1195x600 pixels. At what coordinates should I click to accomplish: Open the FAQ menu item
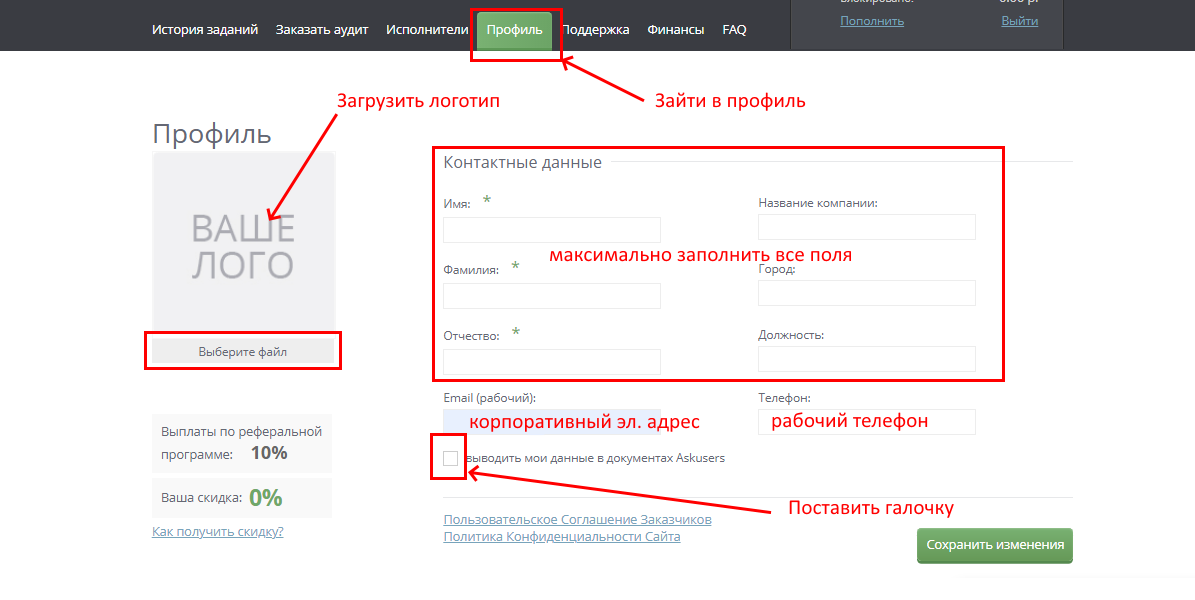(x=734, y=30)
